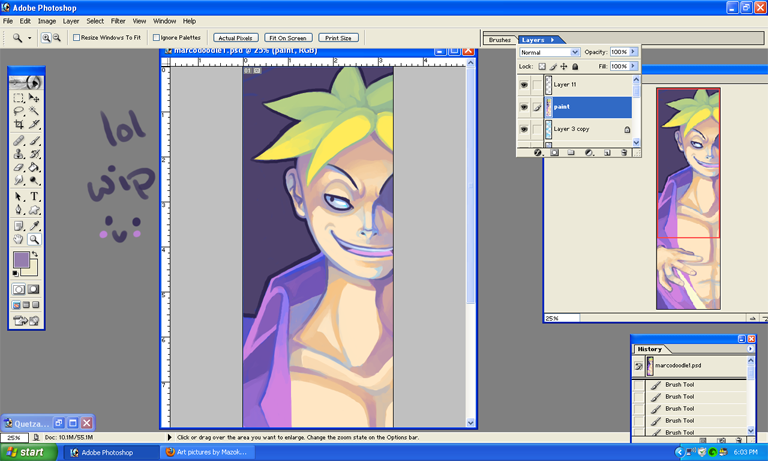Select the Clone Stamp tool
This screenshot has width=768, height=461.
[x=19, y=154]
